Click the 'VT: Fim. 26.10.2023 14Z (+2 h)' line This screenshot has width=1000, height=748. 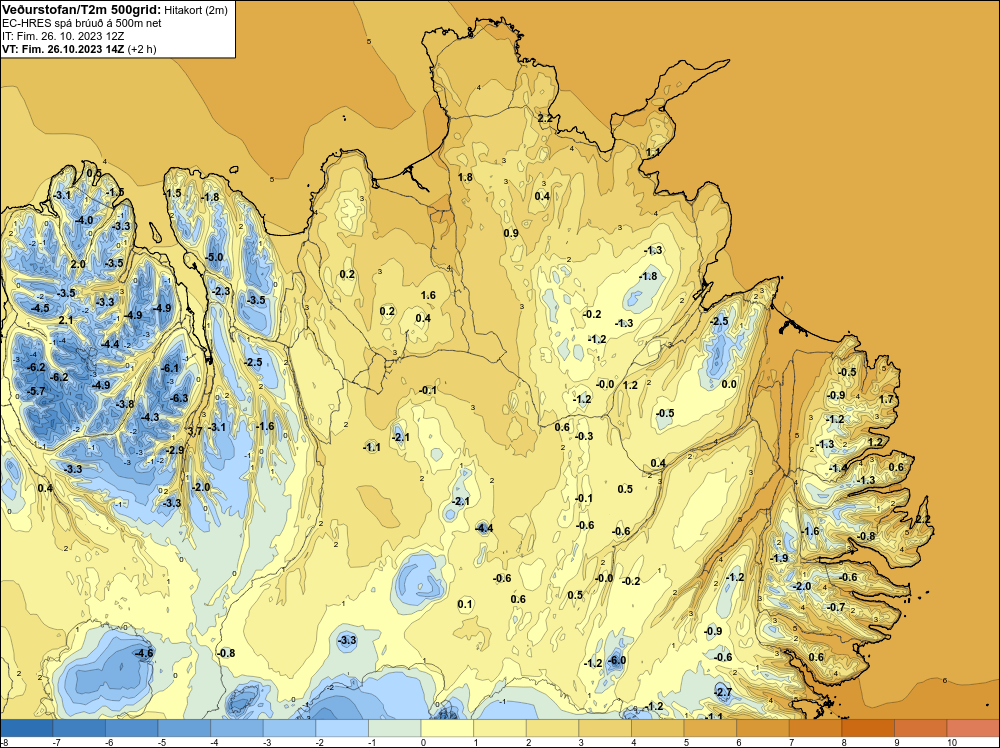(79, 49)
